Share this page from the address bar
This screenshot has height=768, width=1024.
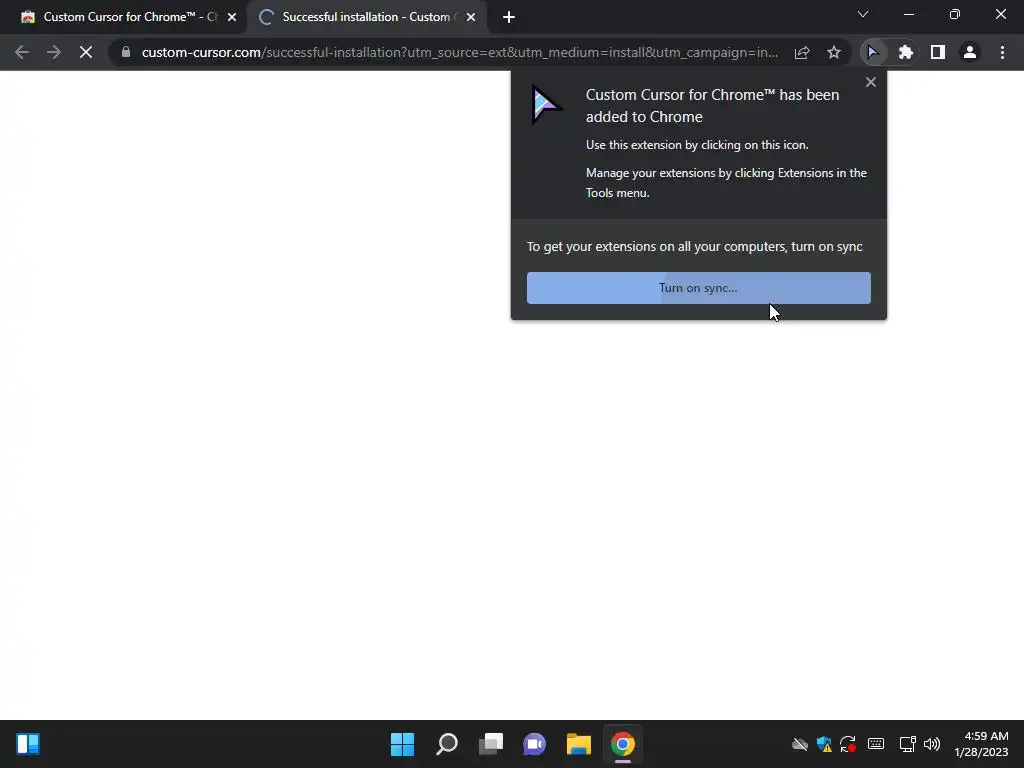click(802, 52)
